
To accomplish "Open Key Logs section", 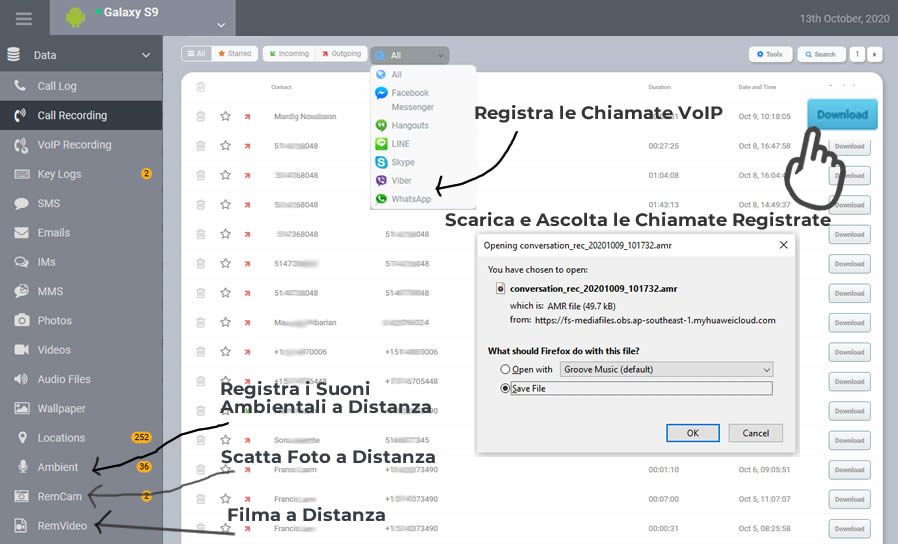I will coord(81,174).
